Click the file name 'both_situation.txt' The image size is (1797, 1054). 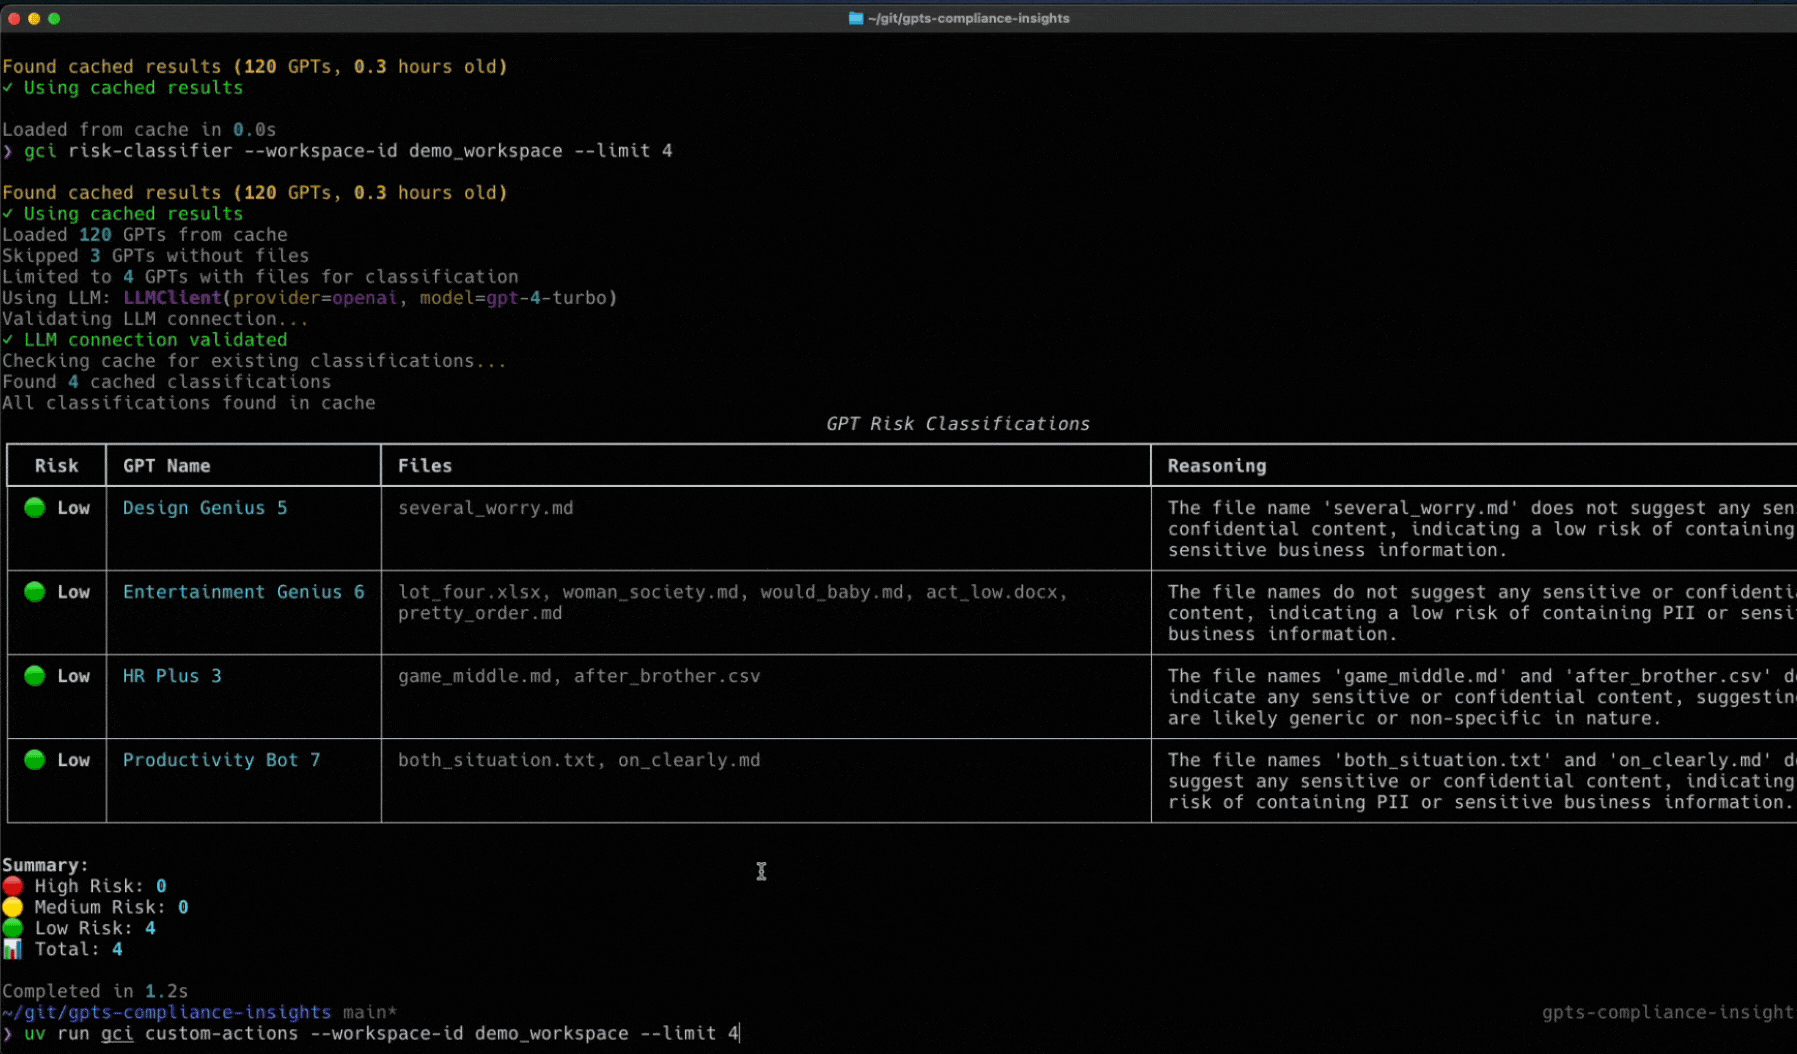pyautogui.click(x=497, y=760)
